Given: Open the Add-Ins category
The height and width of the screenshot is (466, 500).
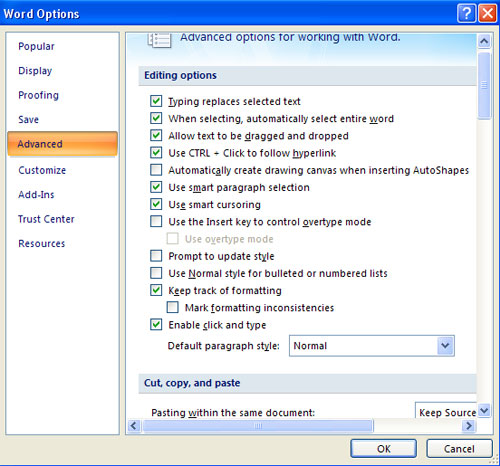Looking at the screenshot, I should [x=36, y=194].
